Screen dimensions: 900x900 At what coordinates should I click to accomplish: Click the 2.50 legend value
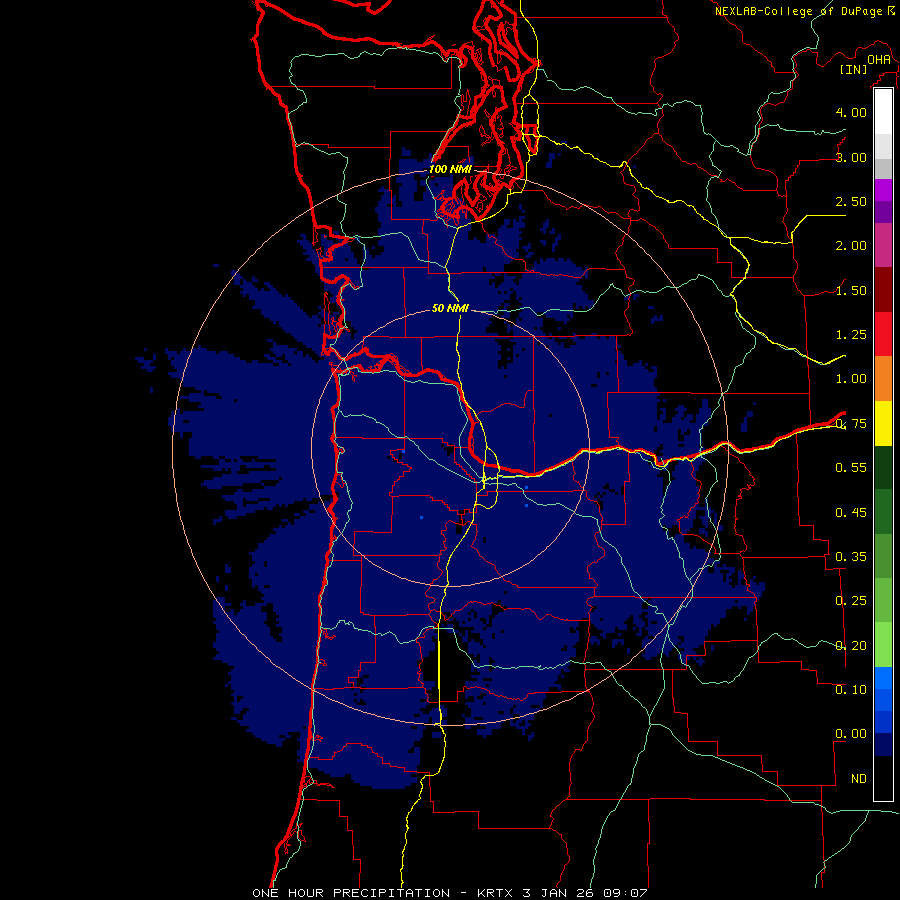click(851, 201)
